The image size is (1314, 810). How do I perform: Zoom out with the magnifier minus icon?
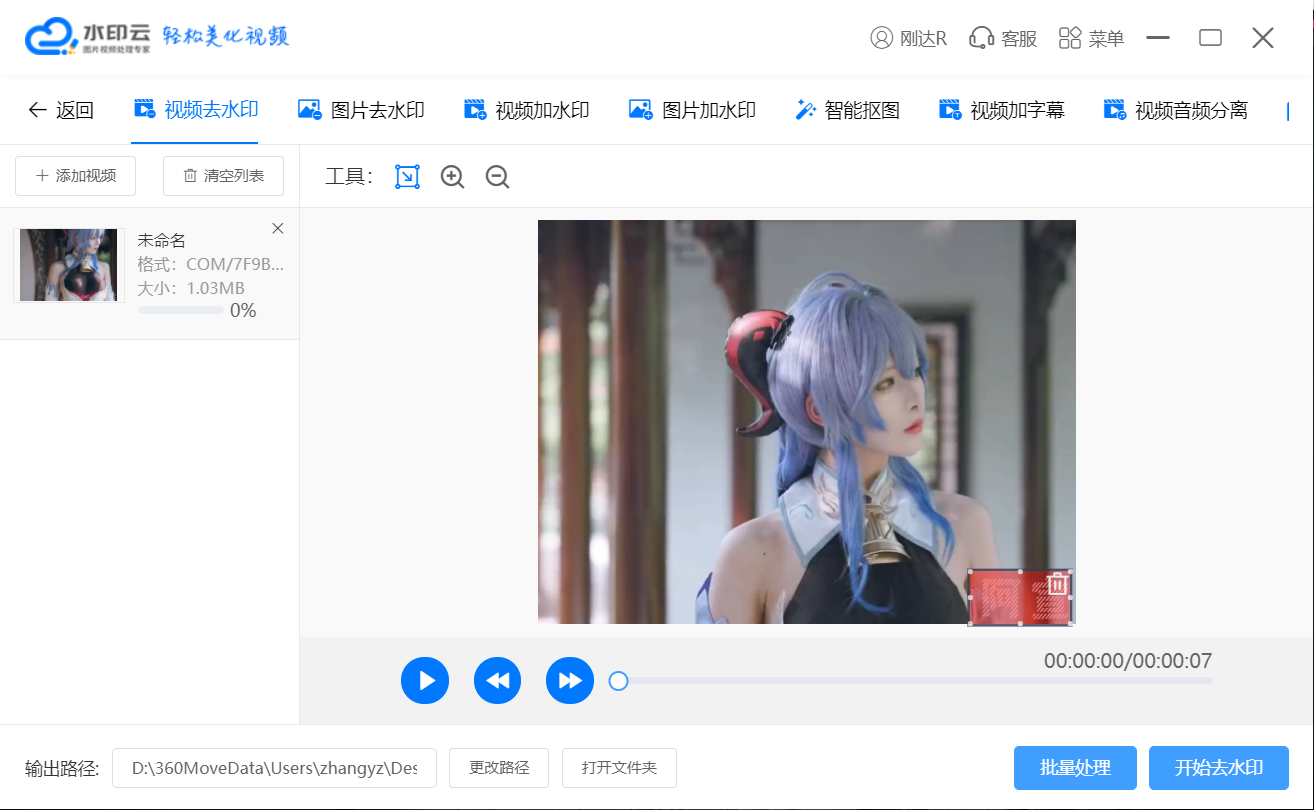point(497,177)
